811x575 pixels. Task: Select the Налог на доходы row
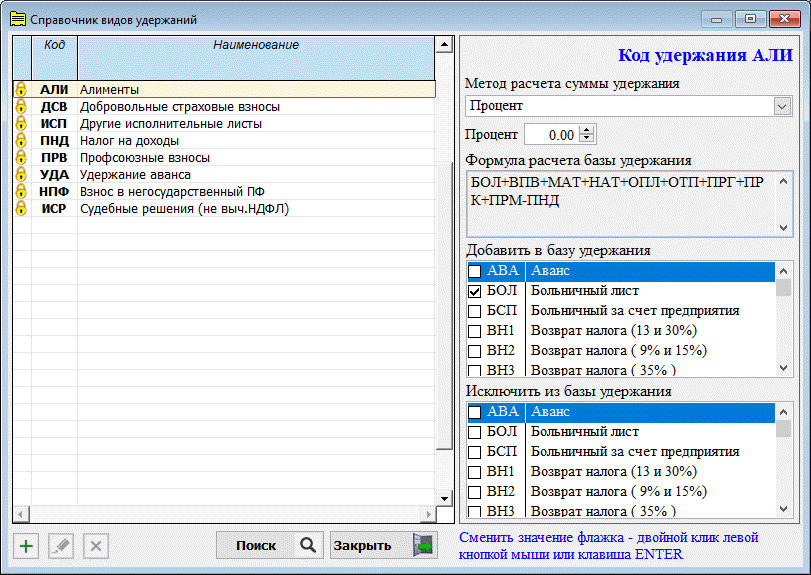point(224,140)
